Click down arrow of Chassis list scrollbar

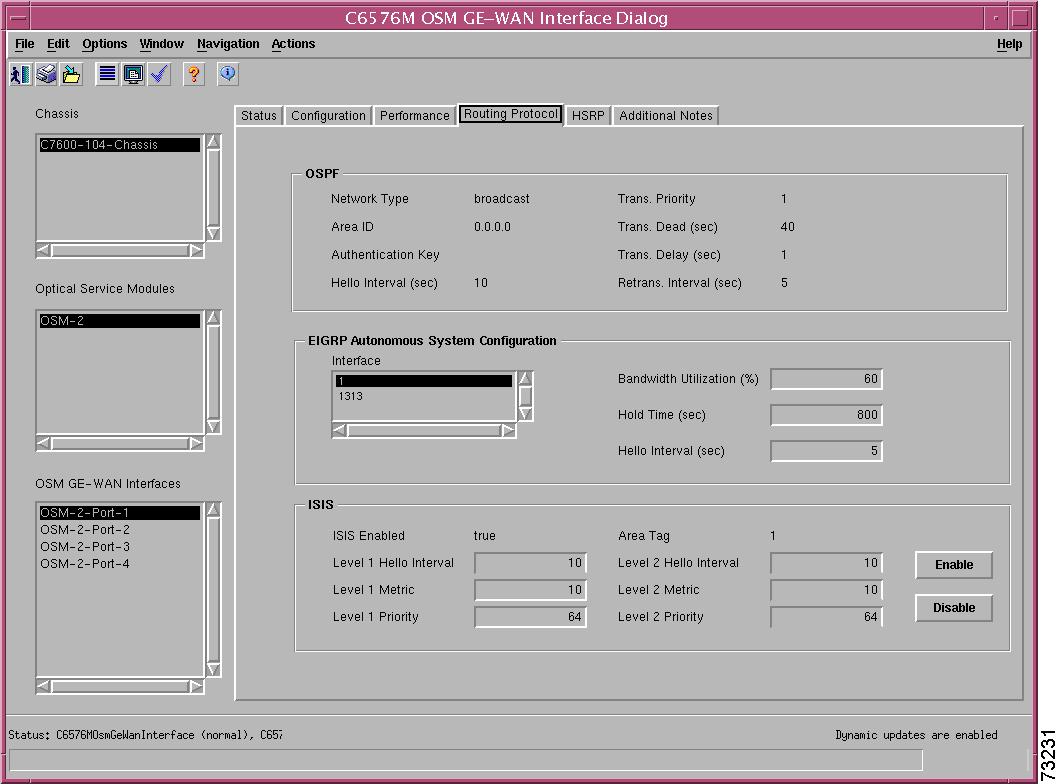213,233
